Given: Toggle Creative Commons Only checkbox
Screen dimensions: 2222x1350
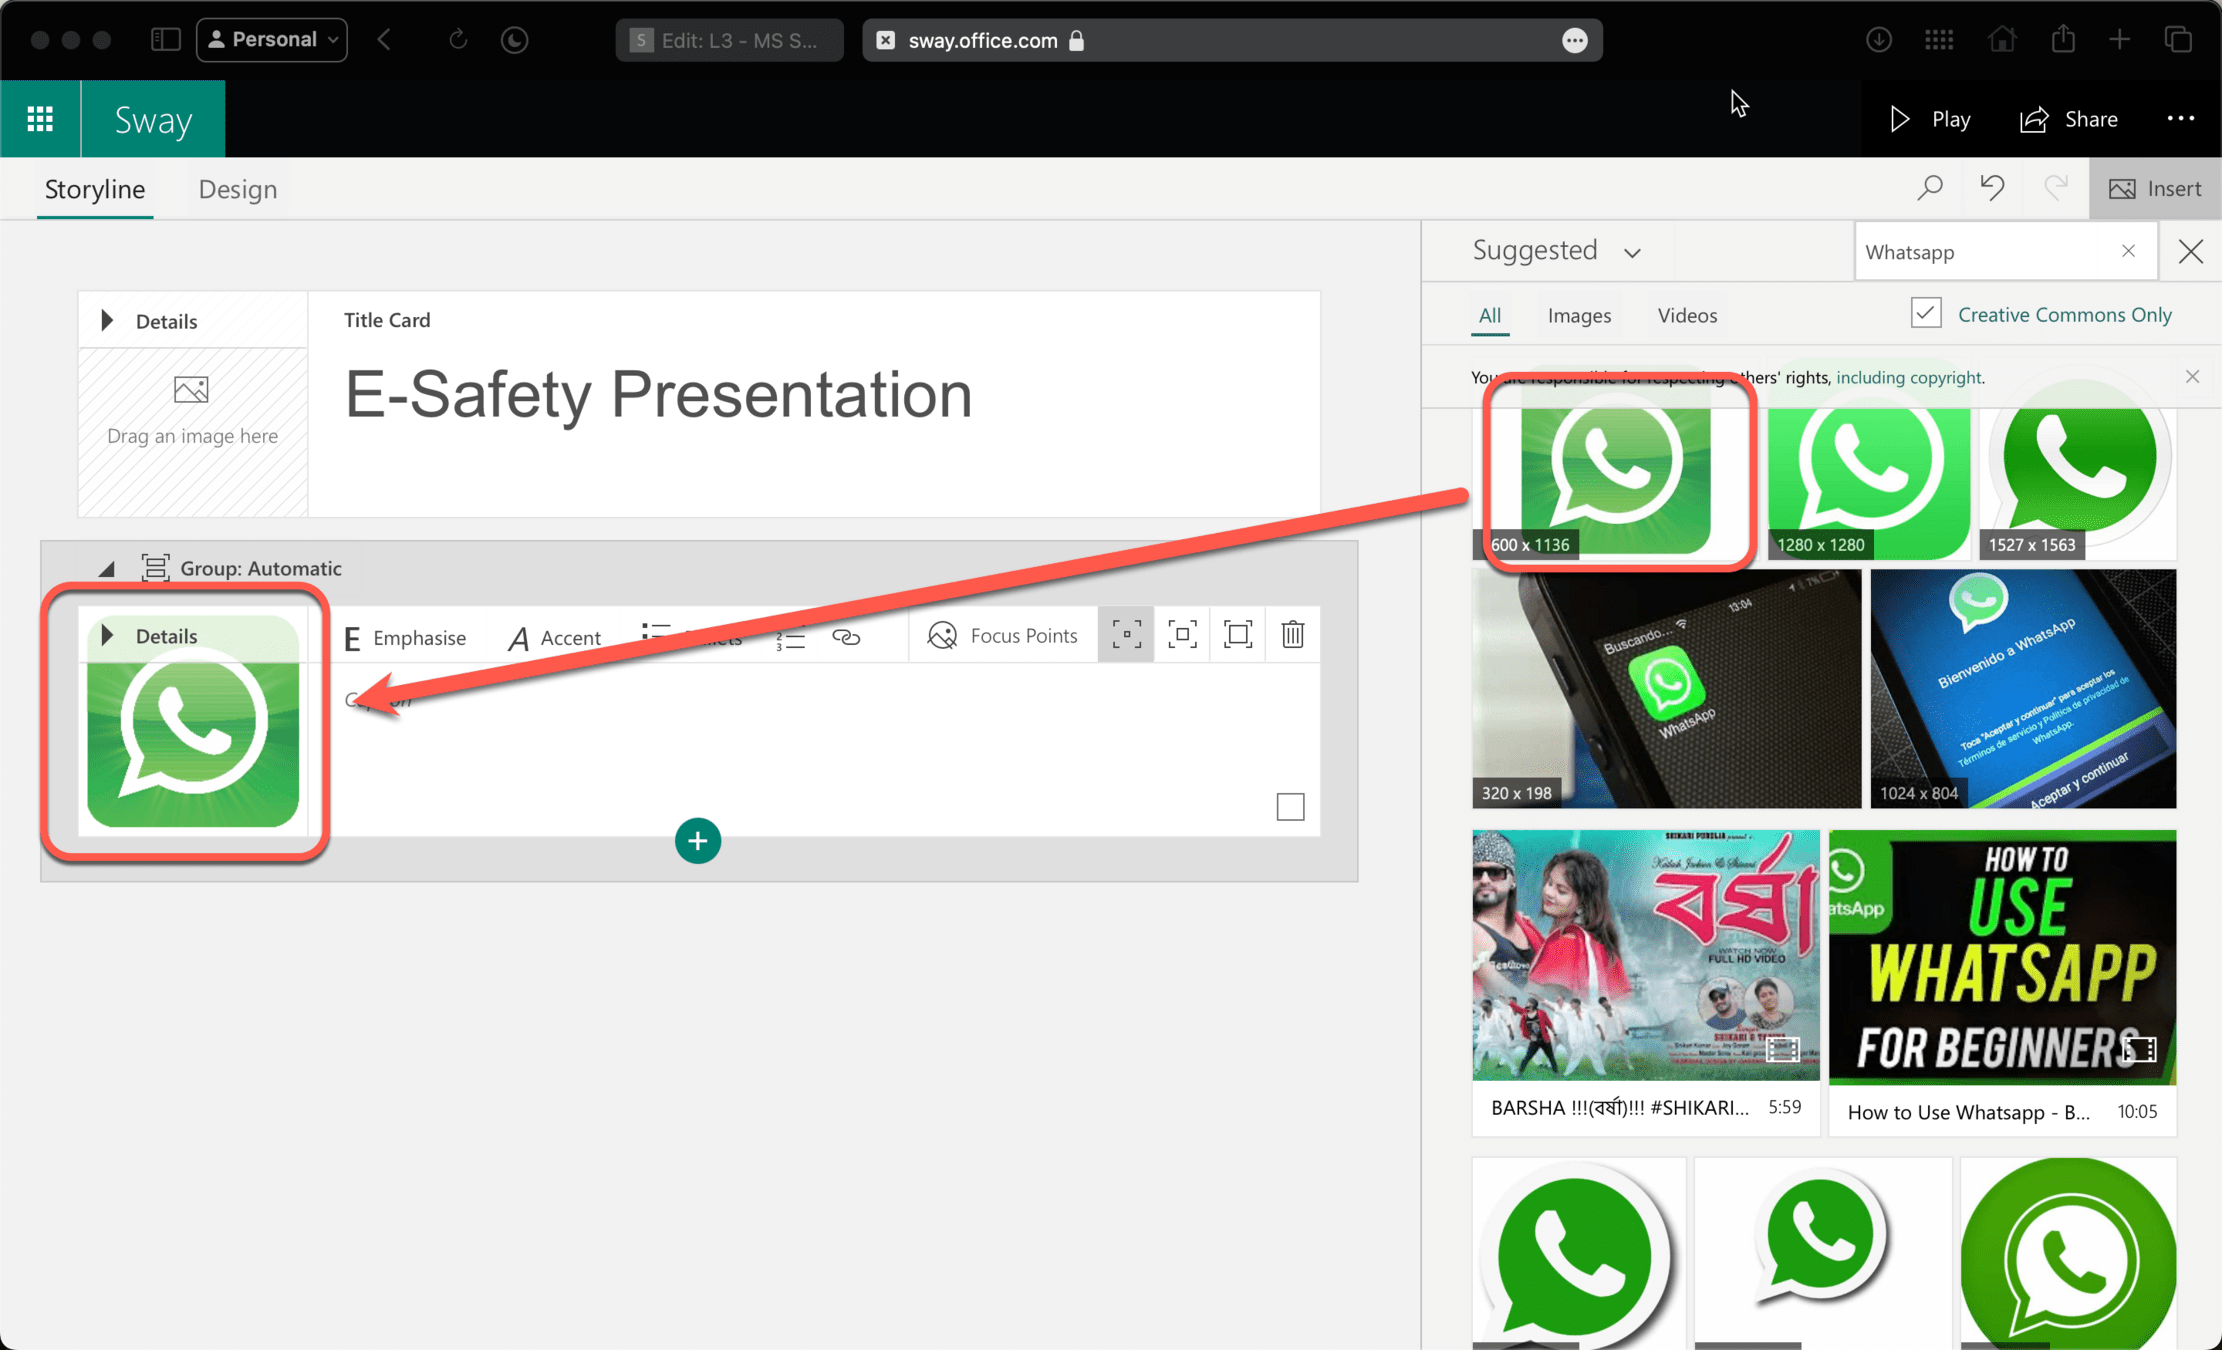Looking at the screenshot, I should (1925, 314).
